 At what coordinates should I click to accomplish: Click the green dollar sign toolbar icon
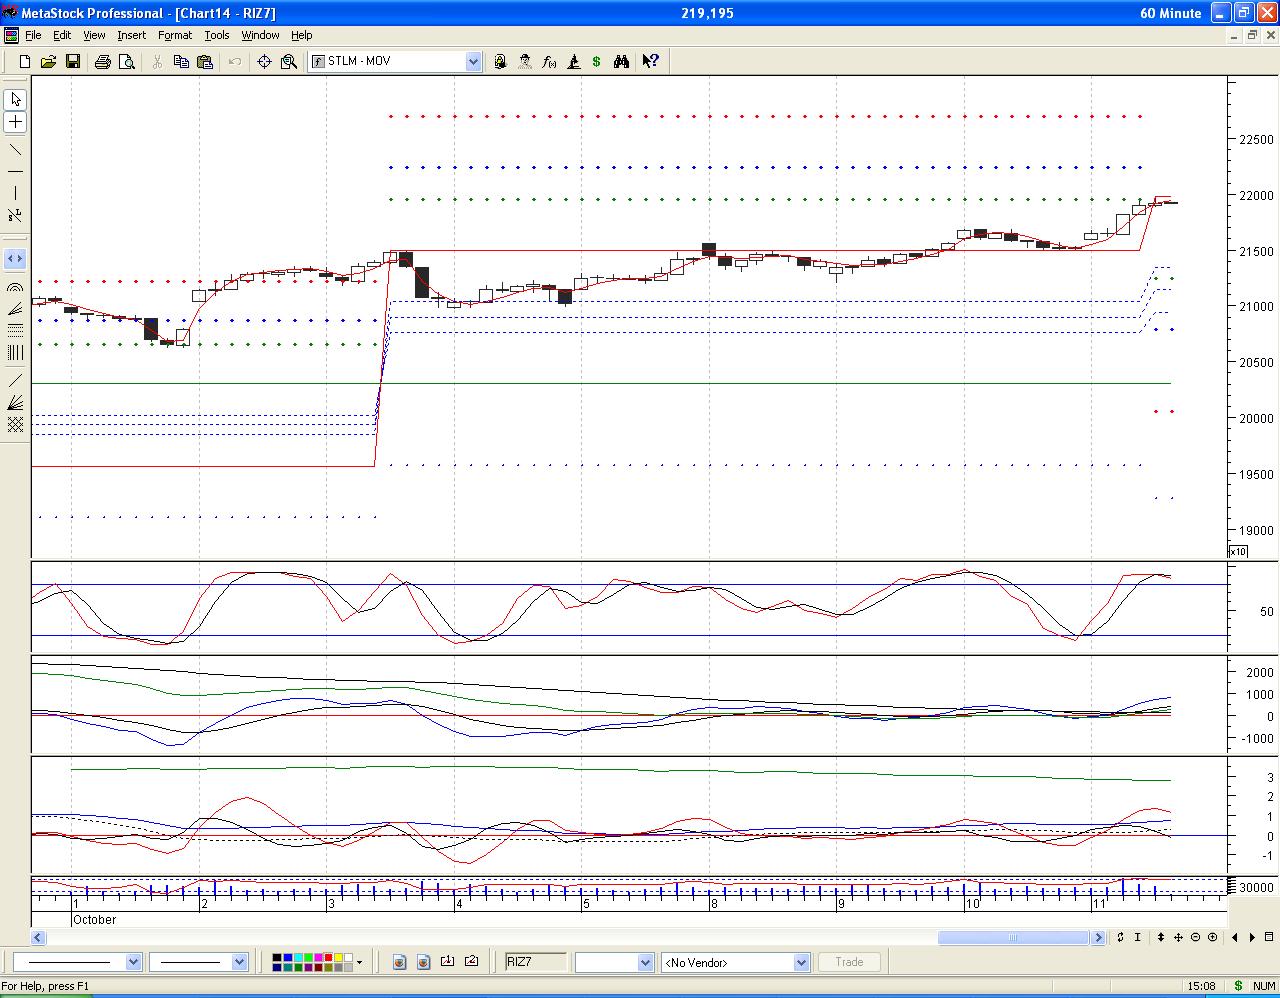pos(597,61)
